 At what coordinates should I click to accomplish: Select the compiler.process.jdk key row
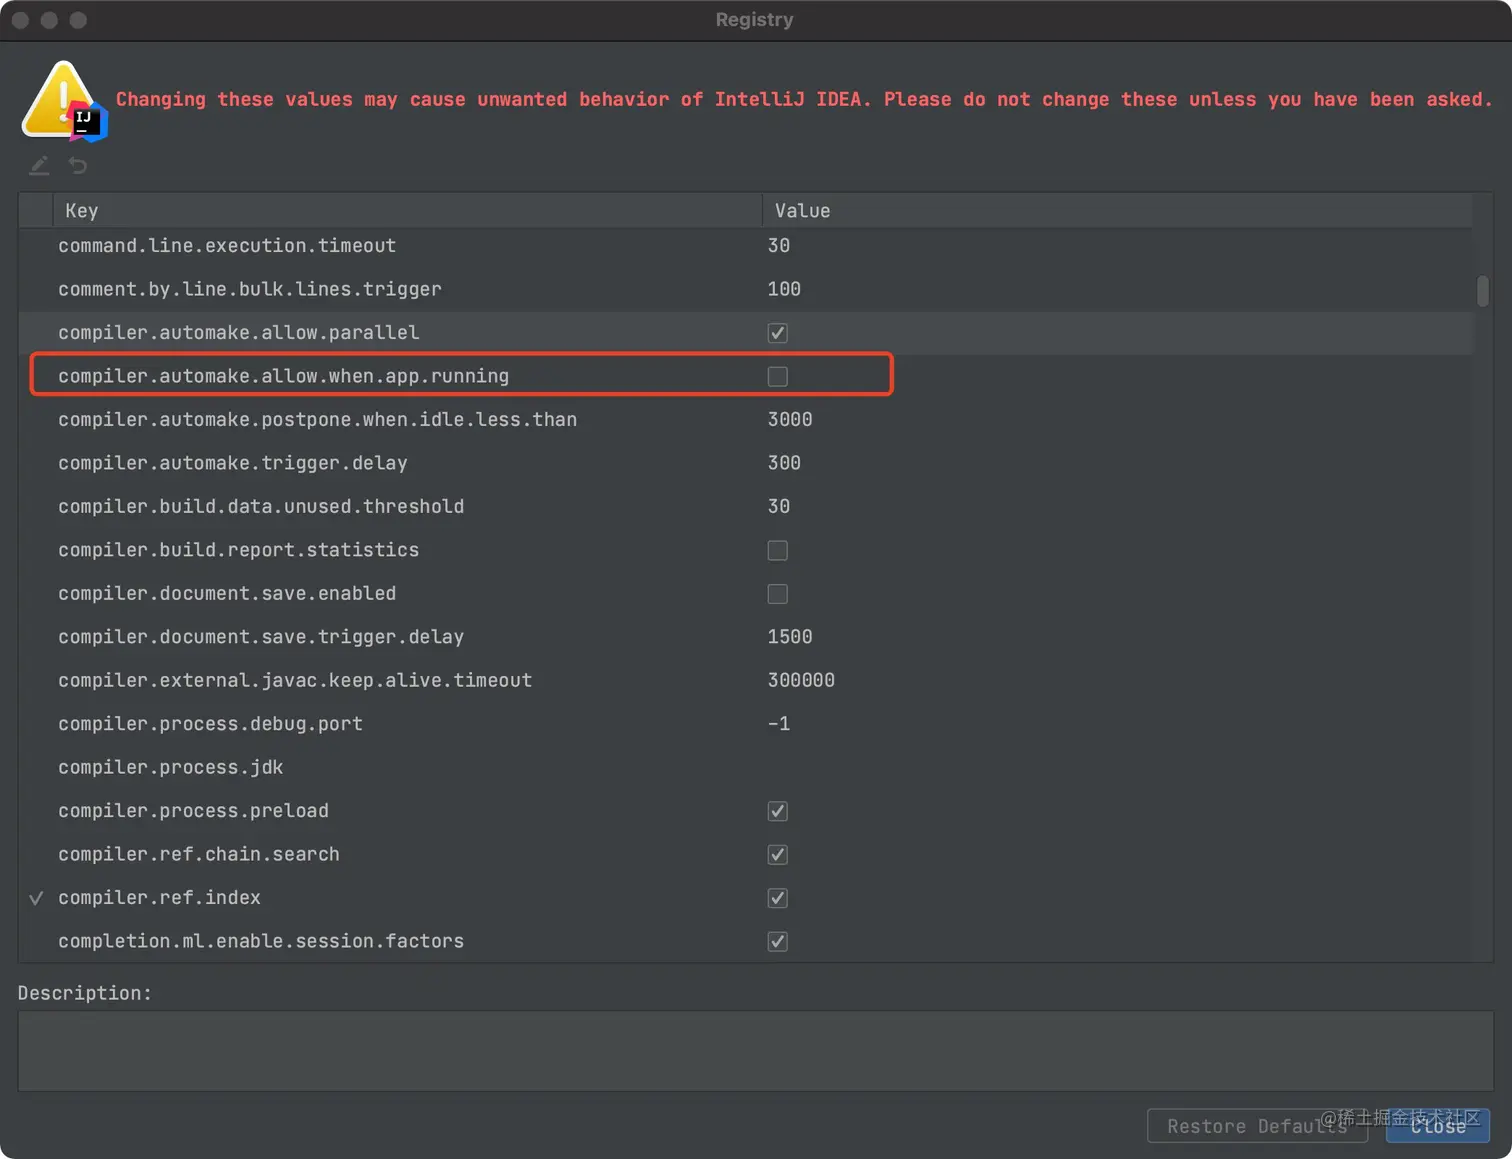pos(745,768)
